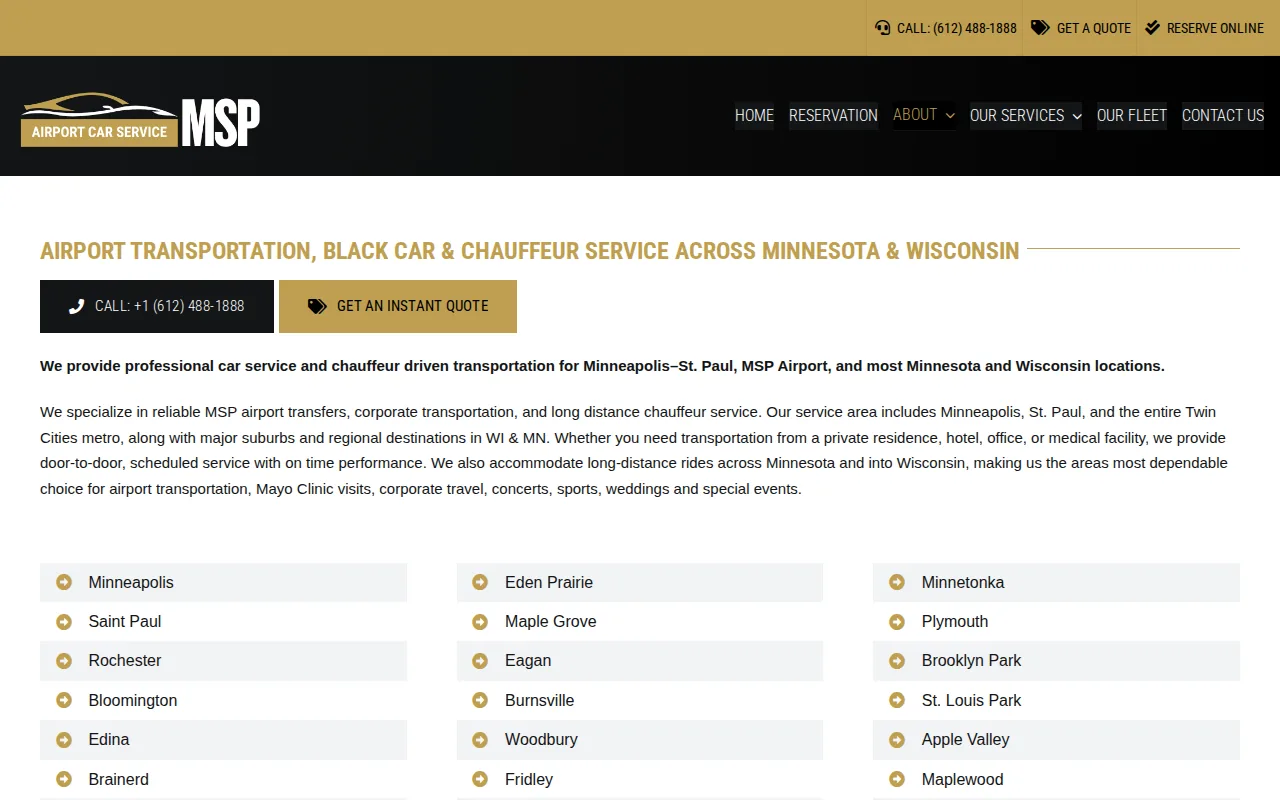The width and height of the screenshot is (1280, 800).
Task: Open the Home menu item
Action: [754, 116]
